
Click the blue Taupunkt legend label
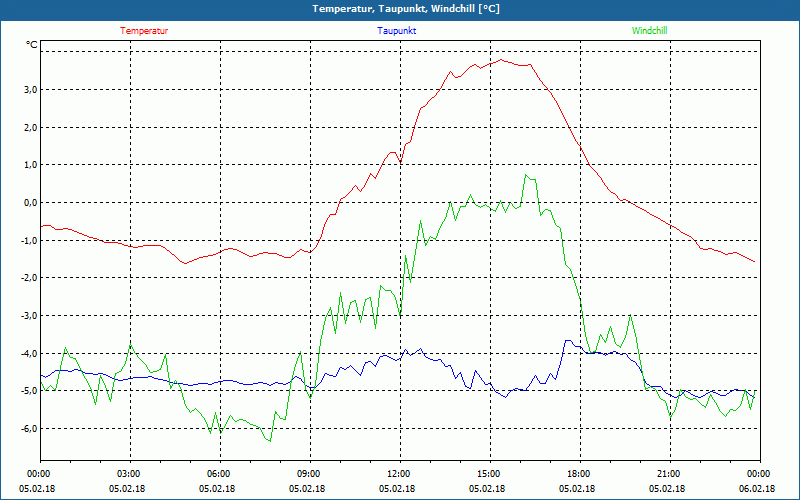397,31
